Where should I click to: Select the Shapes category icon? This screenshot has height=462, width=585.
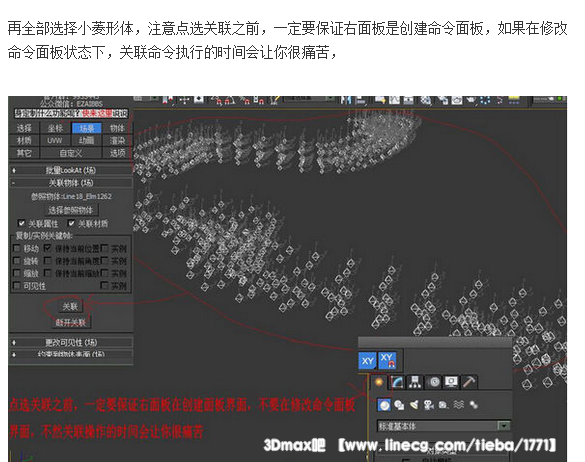click(399, 405)
